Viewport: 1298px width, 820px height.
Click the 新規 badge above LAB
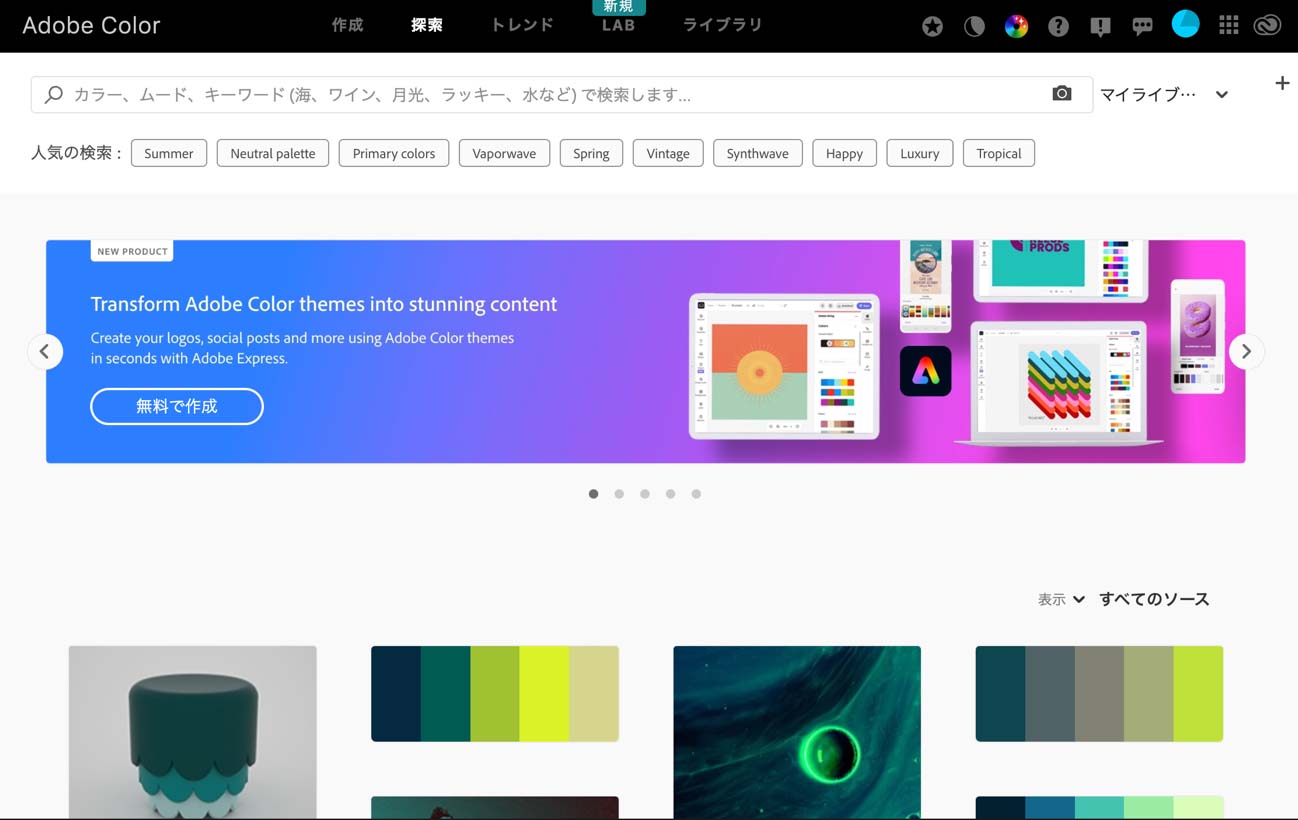tap(618, 7)
